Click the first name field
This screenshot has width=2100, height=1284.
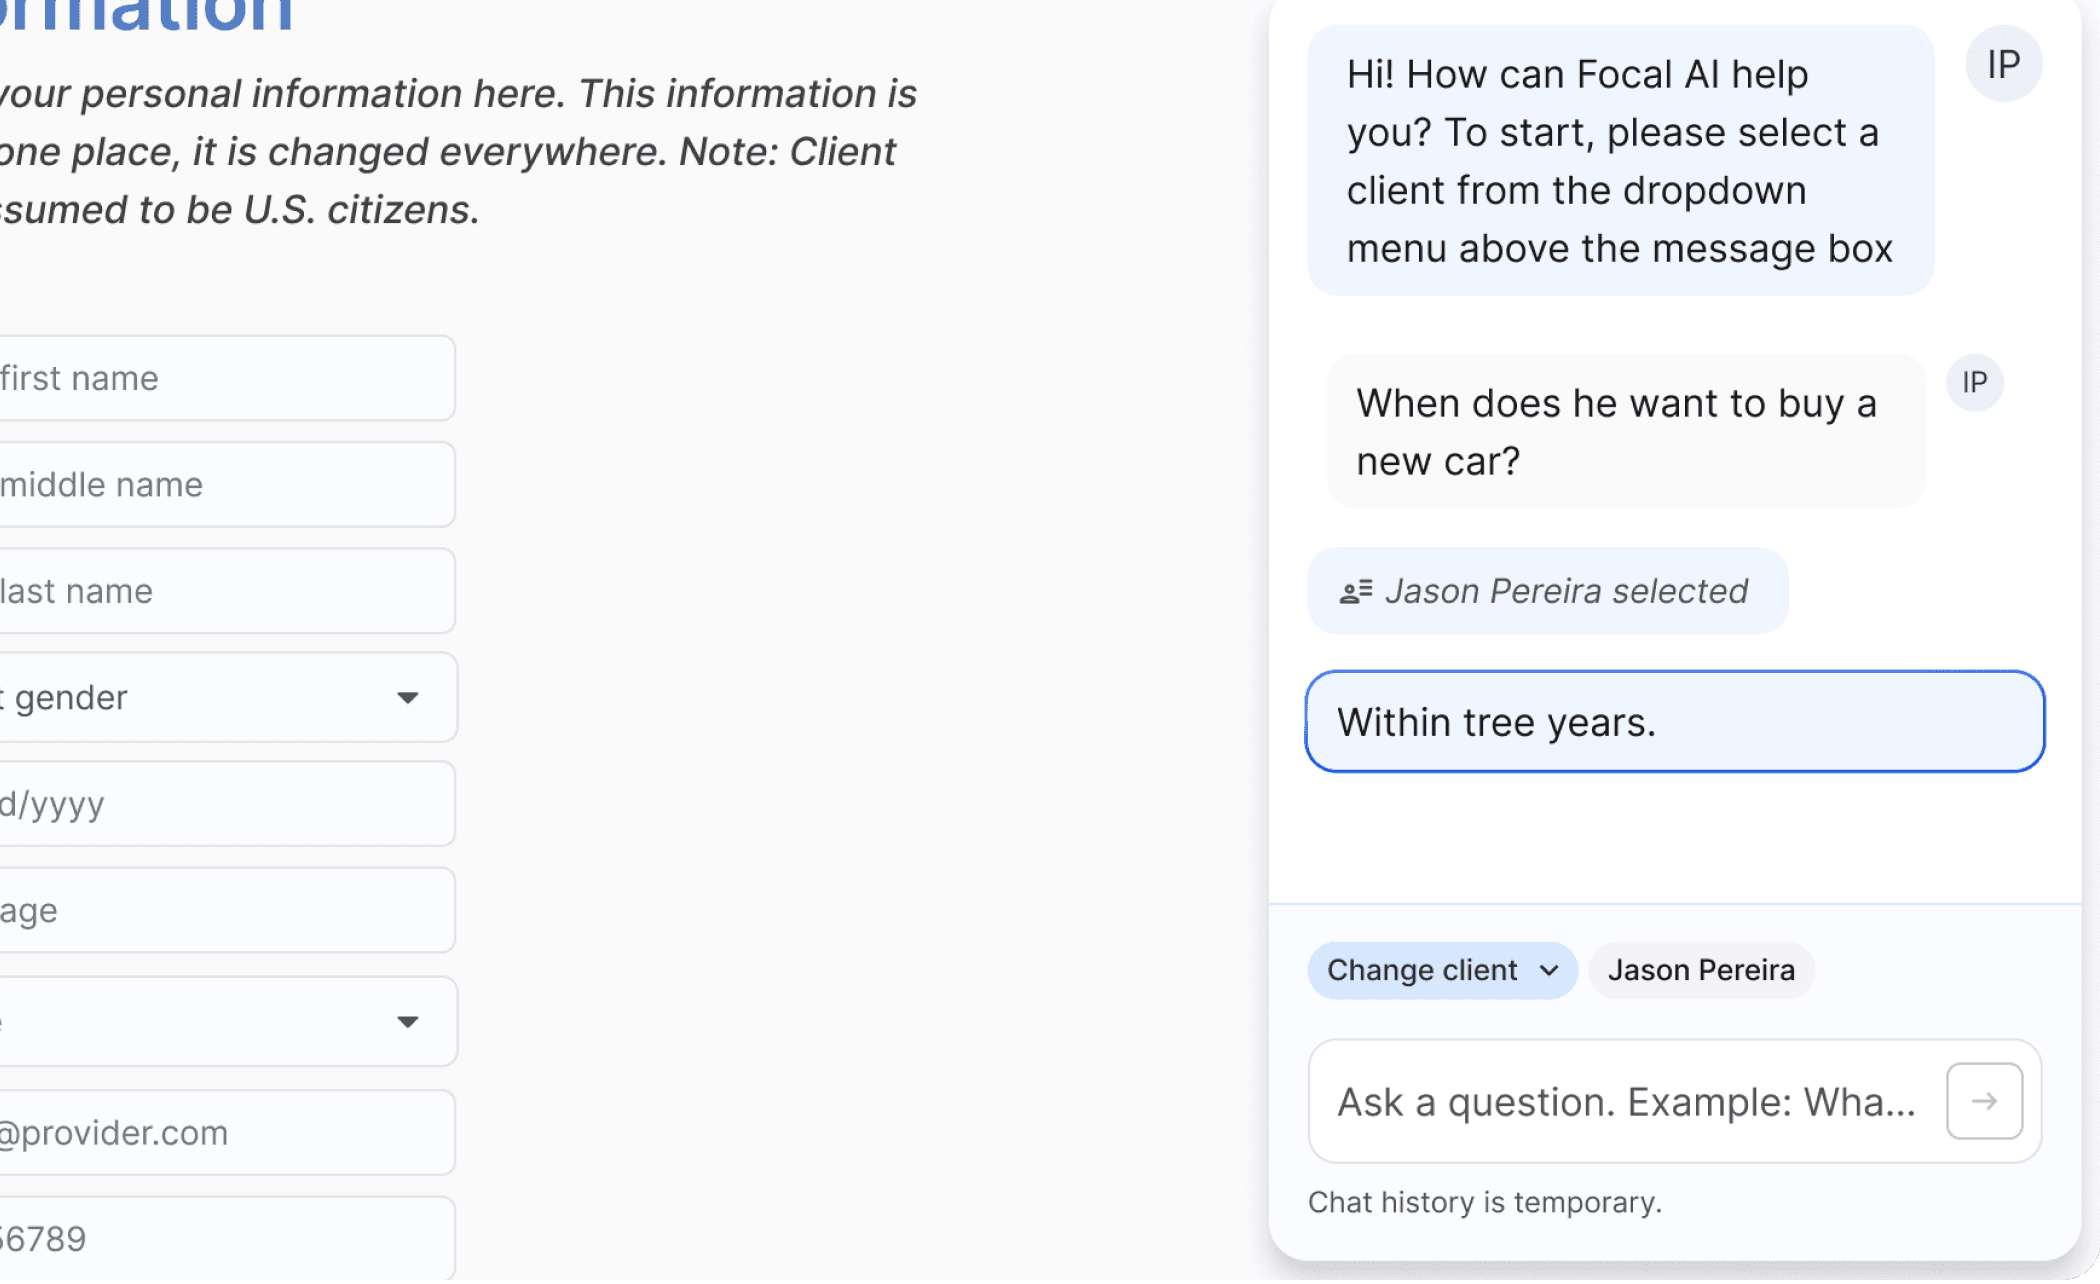[226, 378]
